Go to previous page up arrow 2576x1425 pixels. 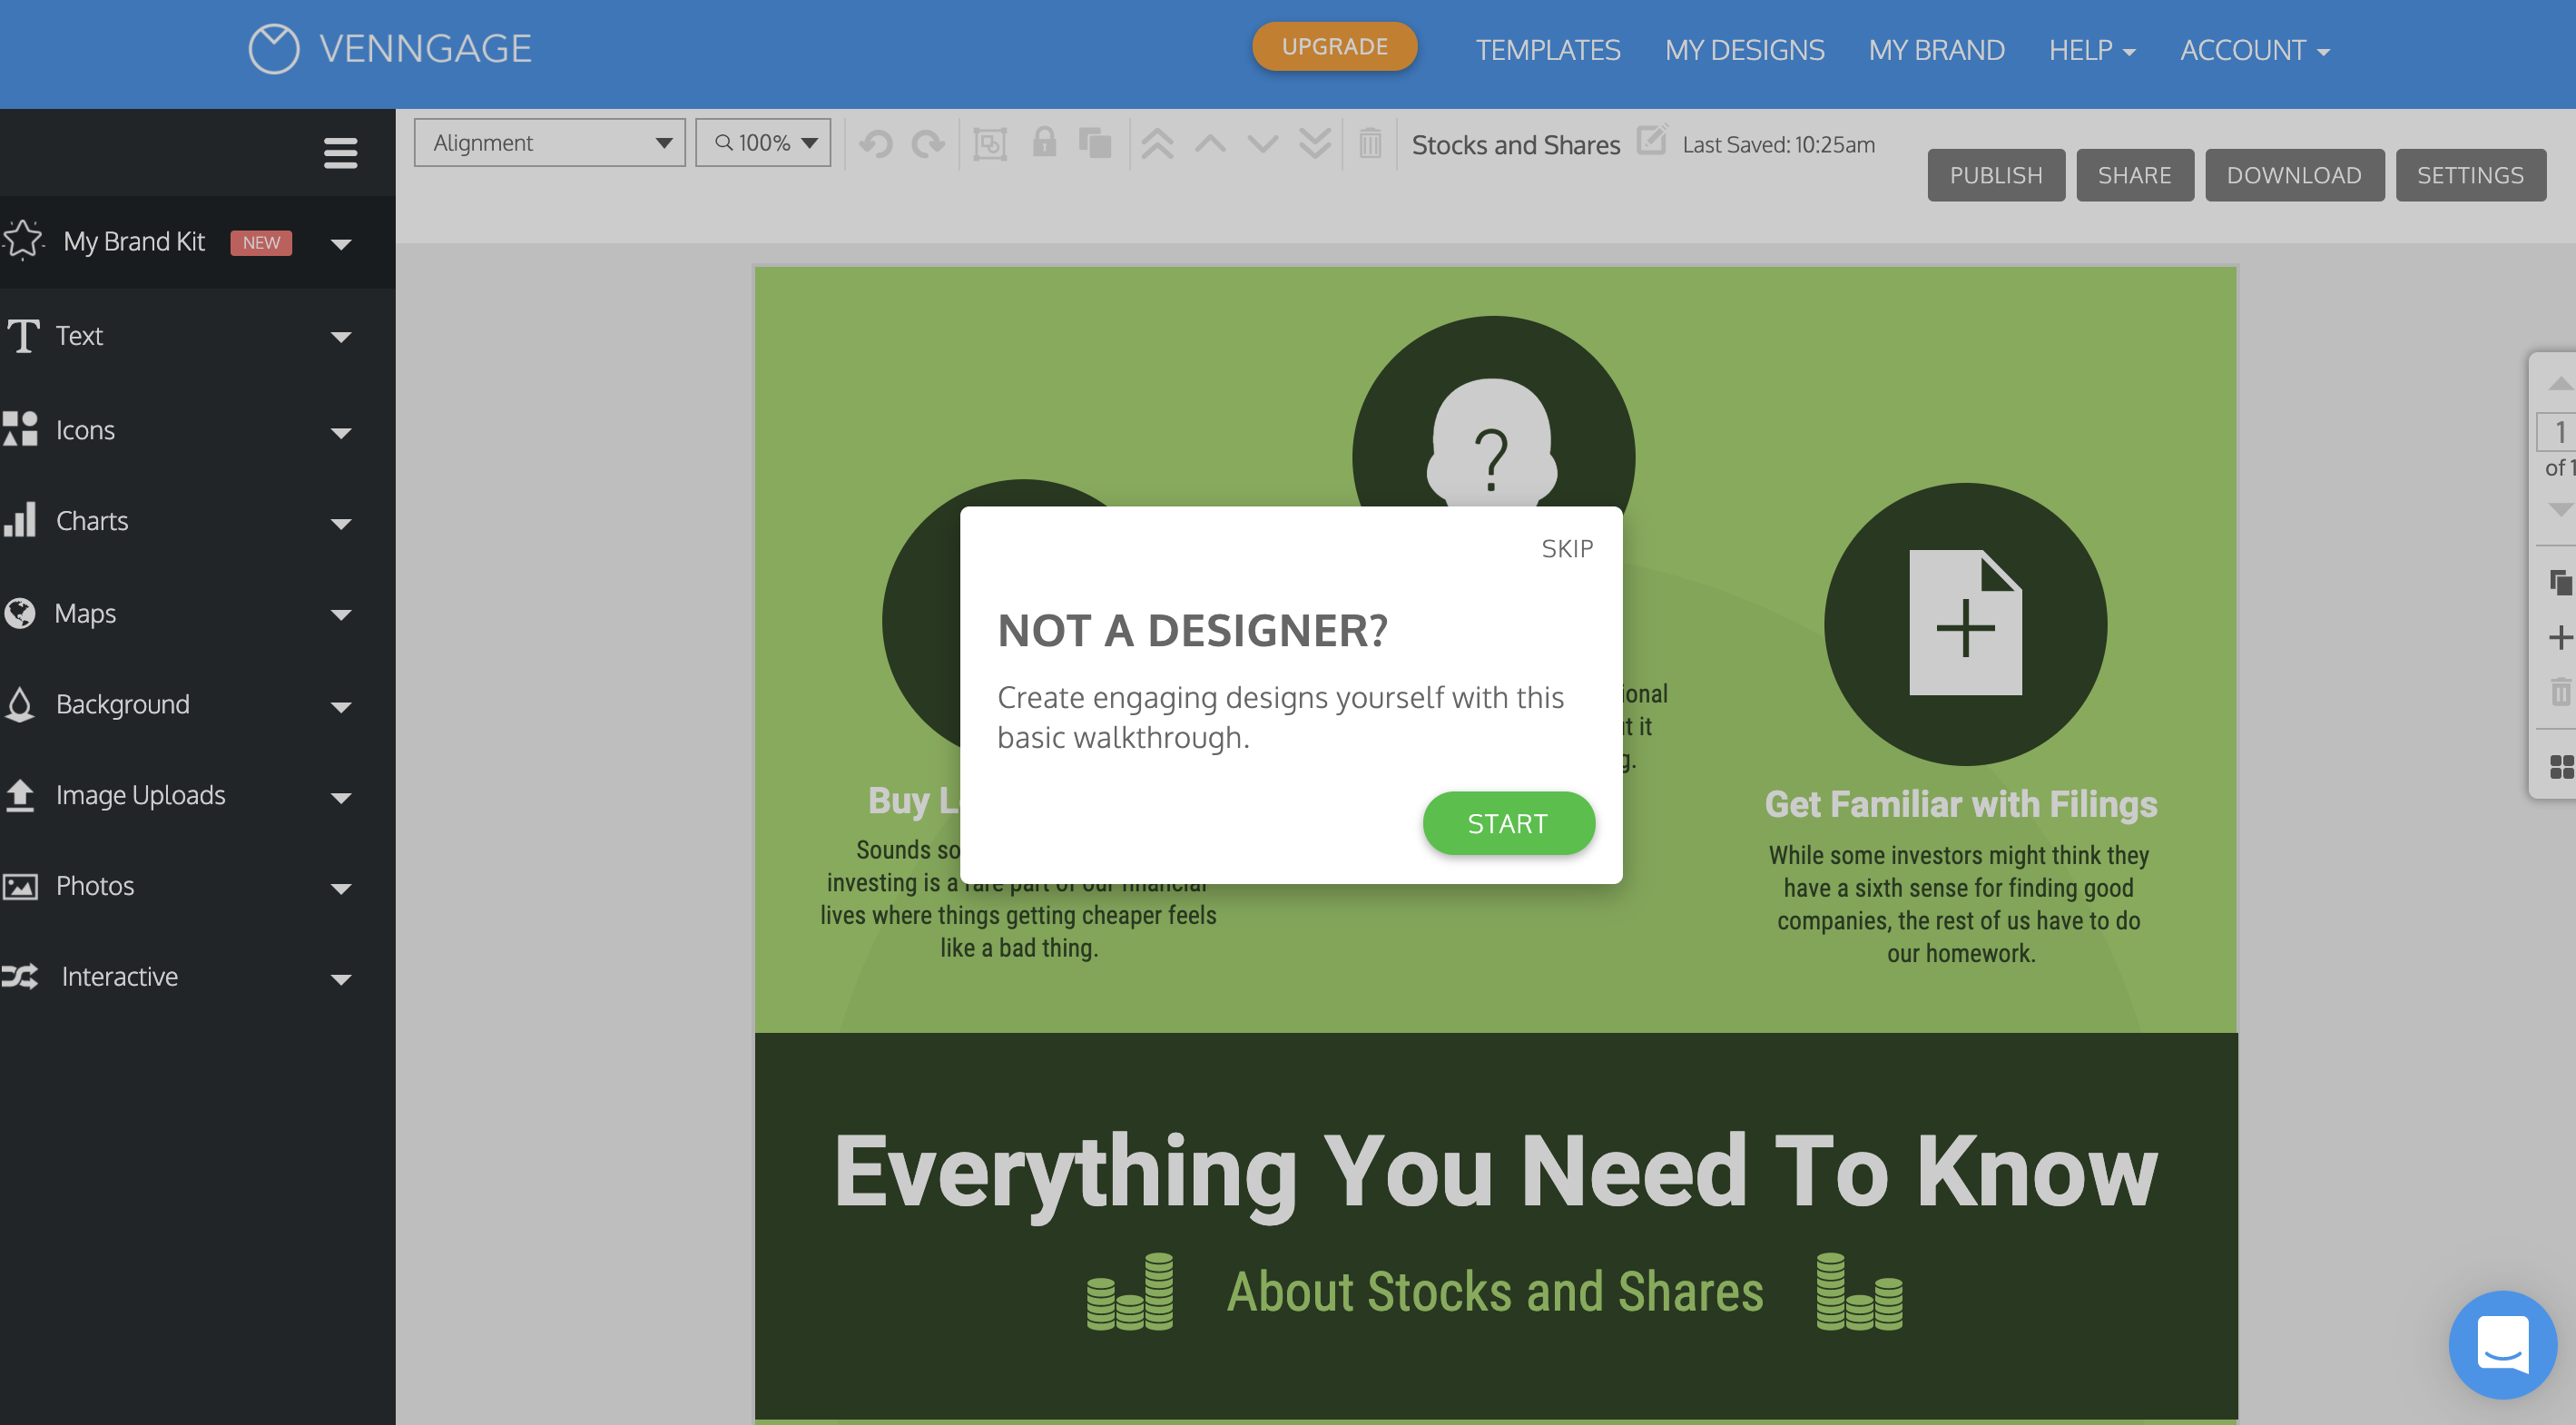pyautogui.click(x=2560, y=384)
